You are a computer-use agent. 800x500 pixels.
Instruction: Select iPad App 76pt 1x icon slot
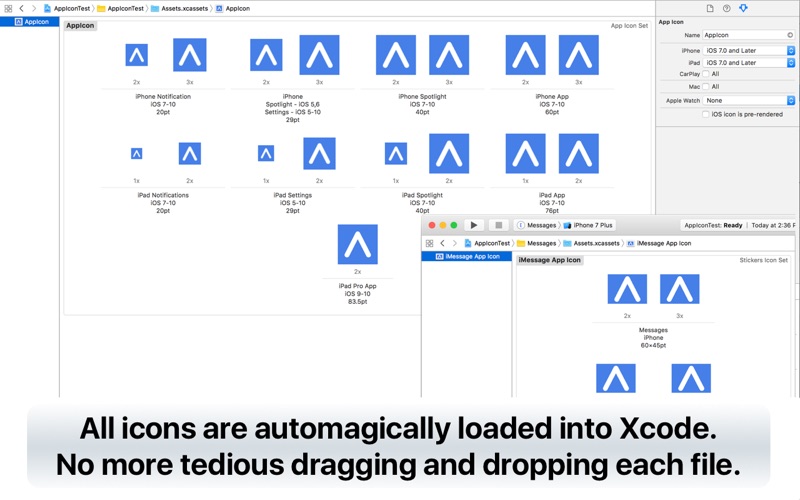point(526,154)
